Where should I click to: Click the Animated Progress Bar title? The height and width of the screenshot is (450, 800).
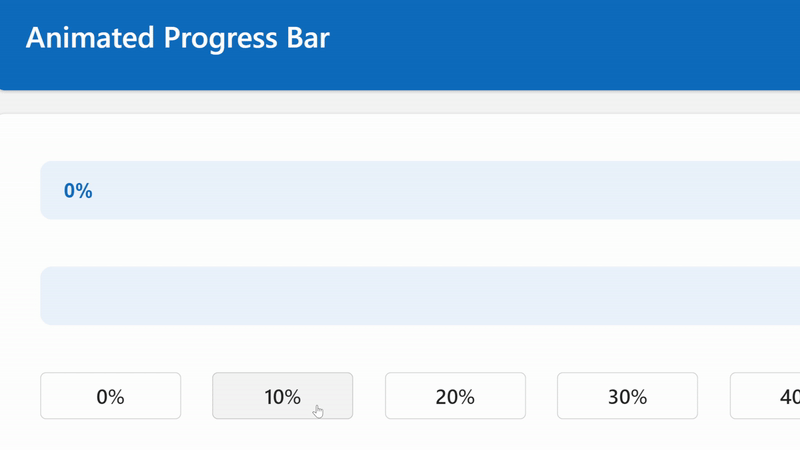click(x=178, y=38)
